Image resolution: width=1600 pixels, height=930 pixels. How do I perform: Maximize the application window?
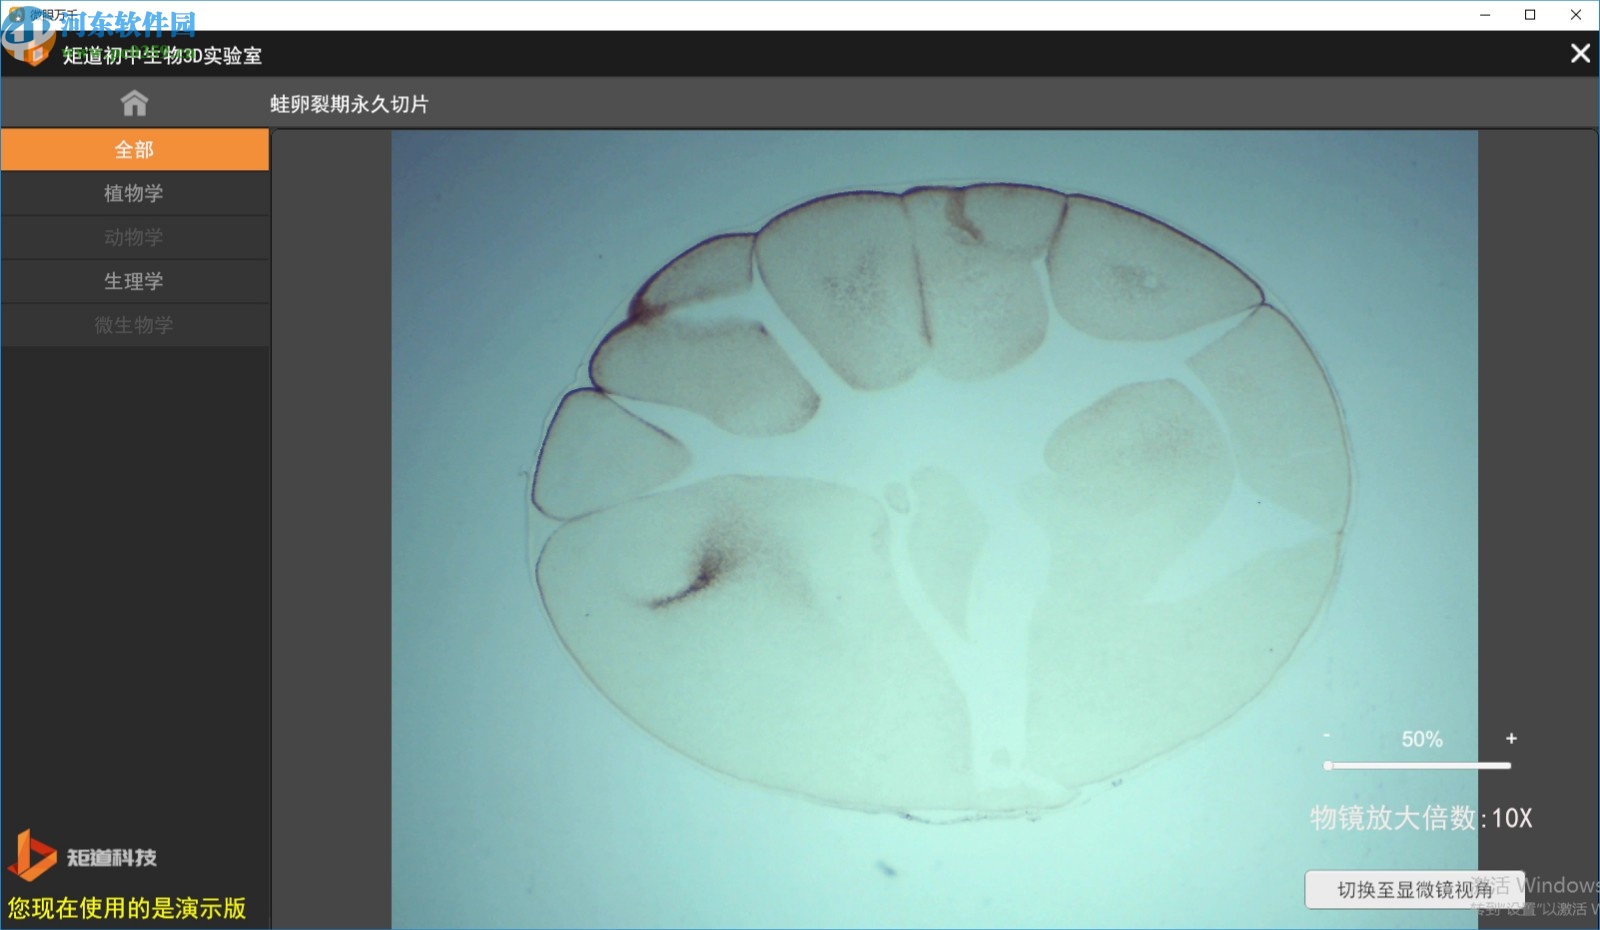(x=1530, y=15)
